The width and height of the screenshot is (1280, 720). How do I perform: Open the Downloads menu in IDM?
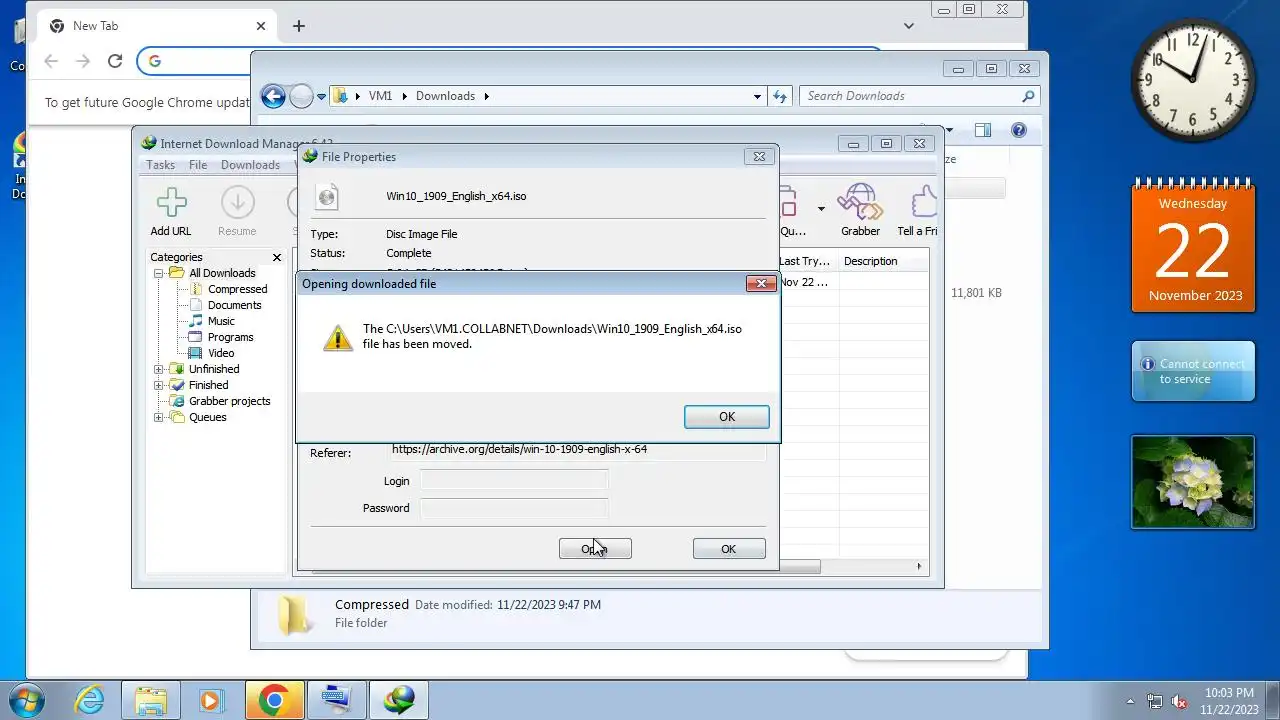(x=250, y=165)
